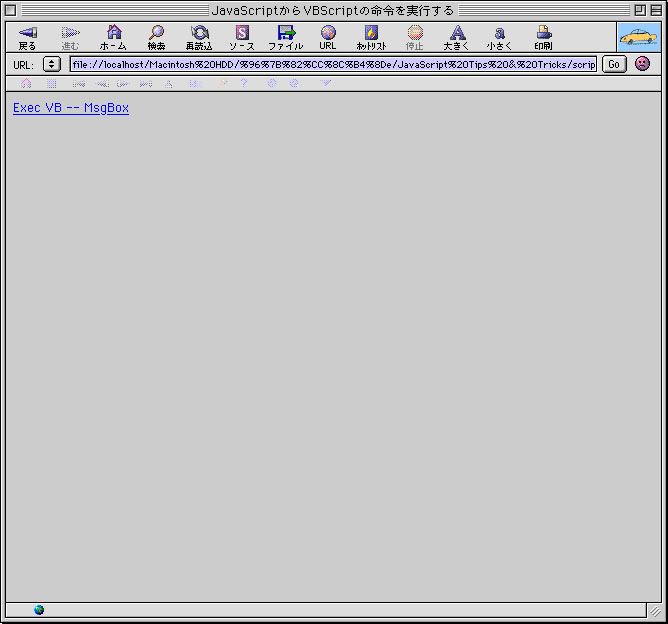Click the dimmed magnifier icon in link toolbar

[x=223, y=83]
